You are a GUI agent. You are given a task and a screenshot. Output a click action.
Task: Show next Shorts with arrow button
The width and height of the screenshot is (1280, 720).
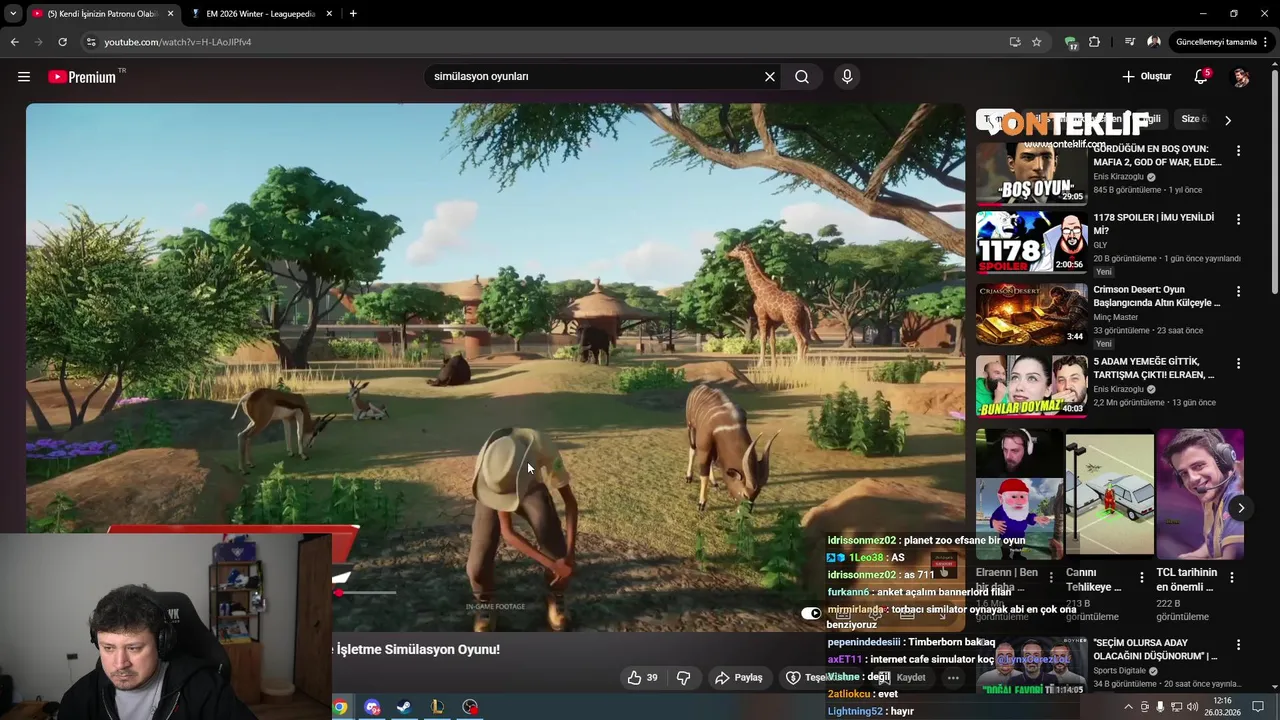(x=1241, y=508)
